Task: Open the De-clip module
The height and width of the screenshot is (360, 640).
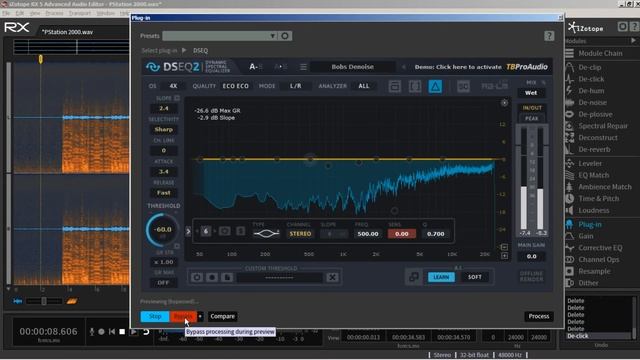Action: coord(589,67)
